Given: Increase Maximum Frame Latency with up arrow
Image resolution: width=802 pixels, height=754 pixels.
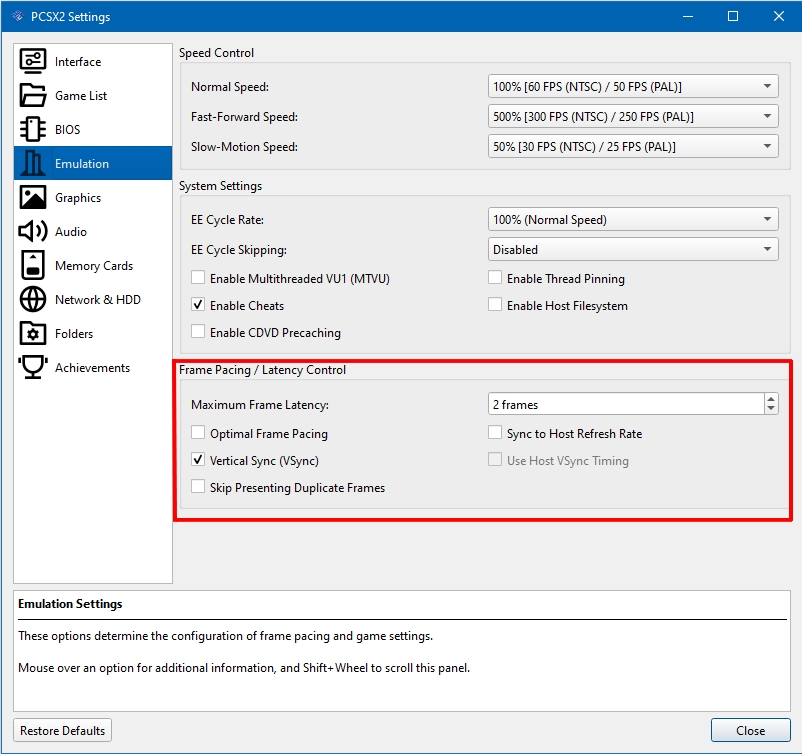Looking at the screenshot, I should pos(771,399).
